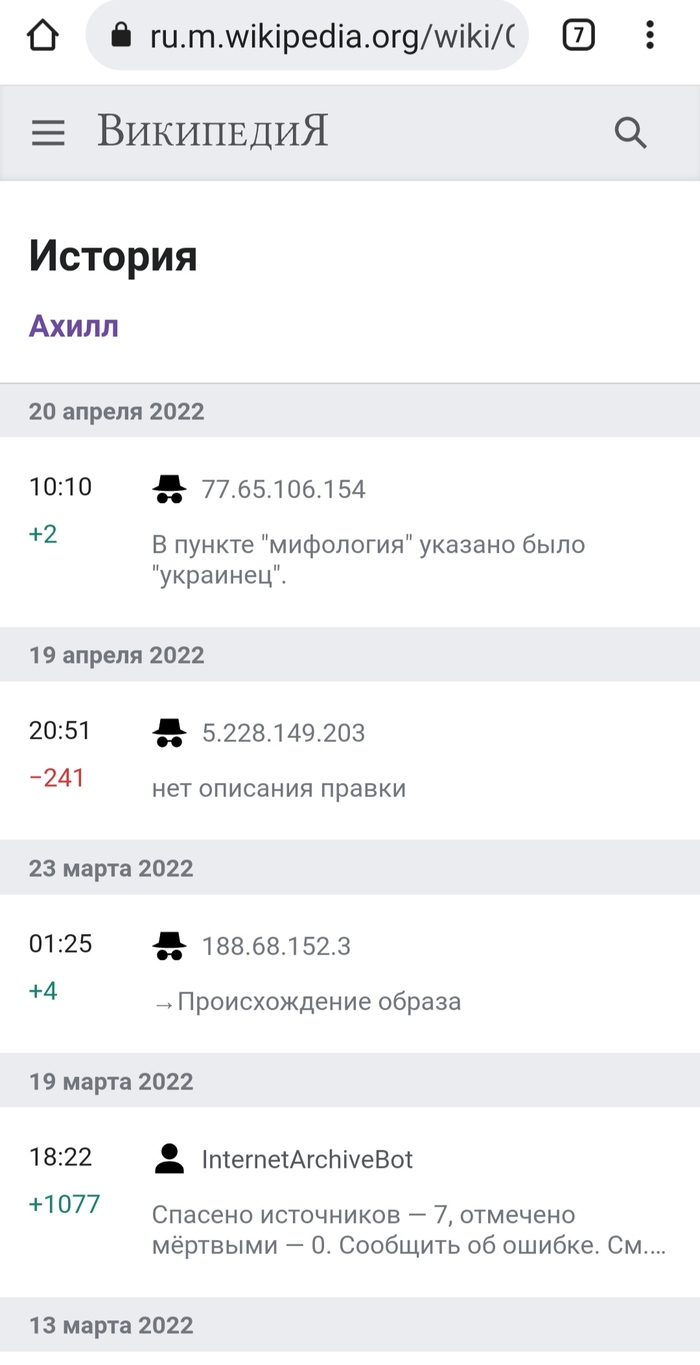This screenshot has width=700, height=1365.
Task: Open contributions of IP 5.228.149.203
Action: [x=283, y=733]
